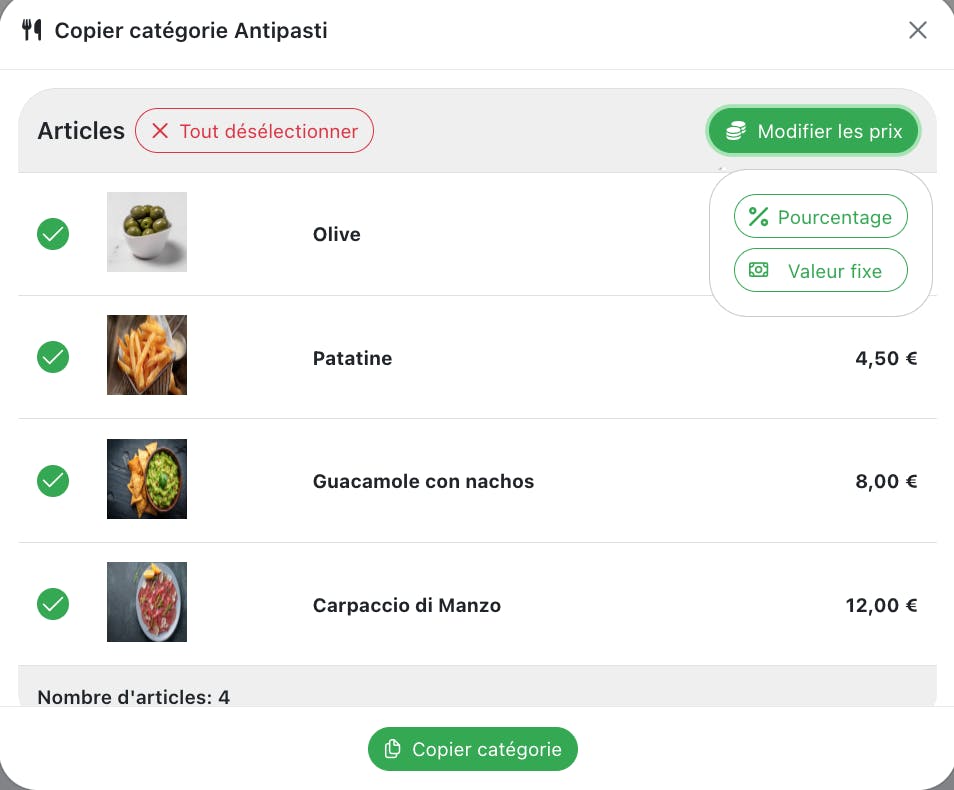Toggle the Guacamole con nachos checkbox
Viewport: 954px width, 790px height.
pyautogui.click(x=53, y=481)
